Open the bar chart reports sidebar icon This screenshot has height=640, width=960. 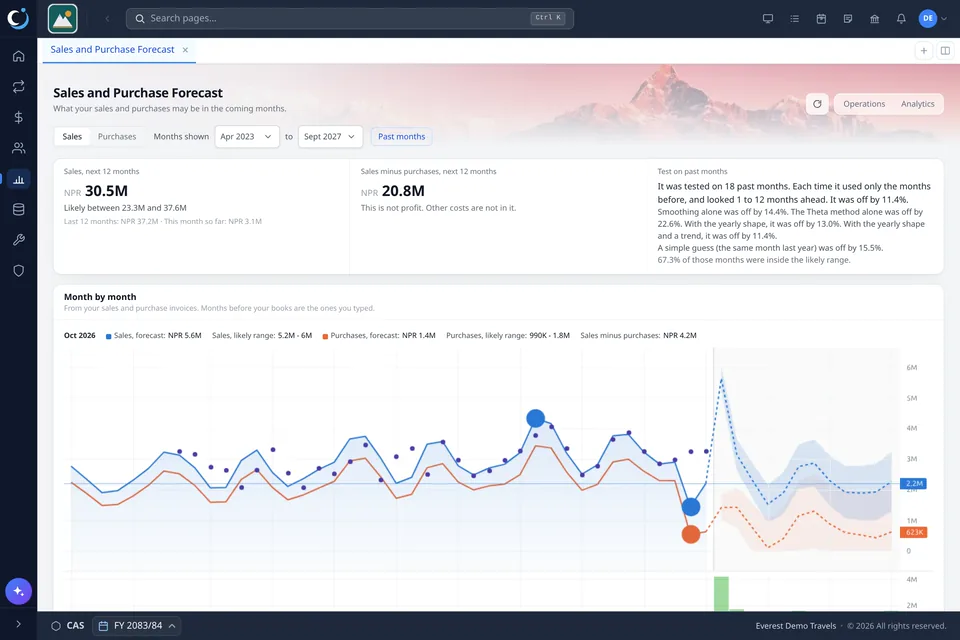(18, 179)
